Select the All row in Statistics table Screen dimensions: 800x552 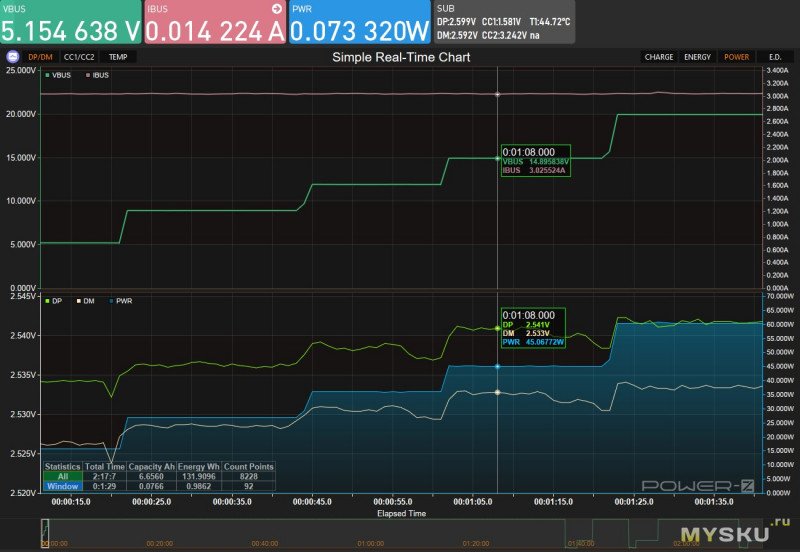point(63,476)
